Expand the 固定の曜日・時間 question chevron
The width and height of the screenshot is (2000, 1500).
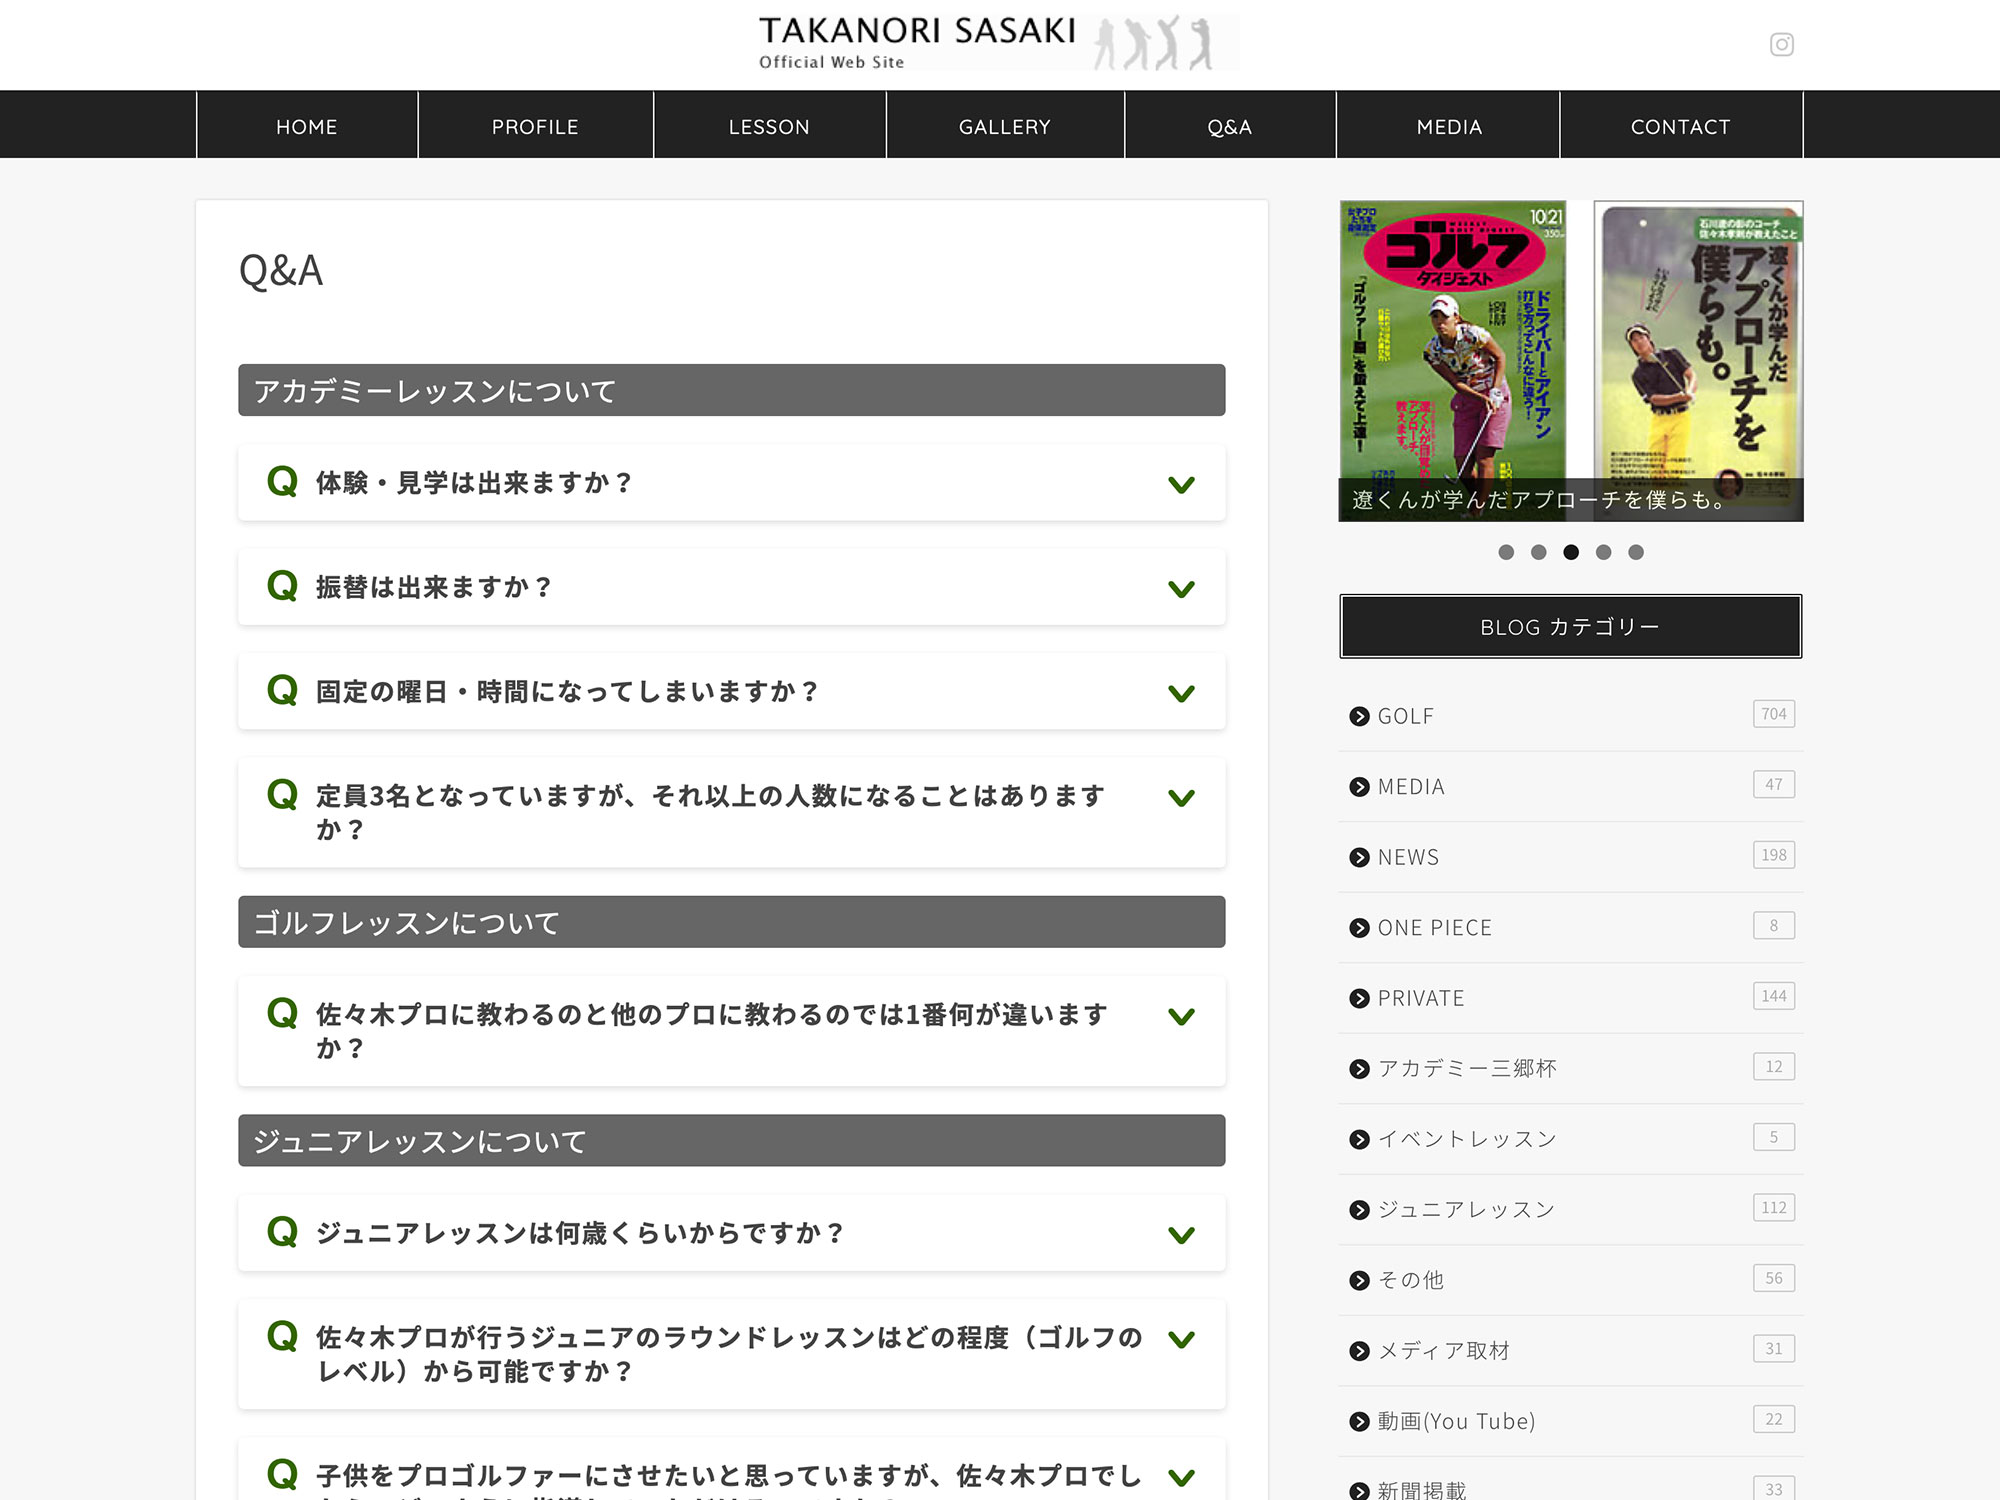coord(1181,693)
